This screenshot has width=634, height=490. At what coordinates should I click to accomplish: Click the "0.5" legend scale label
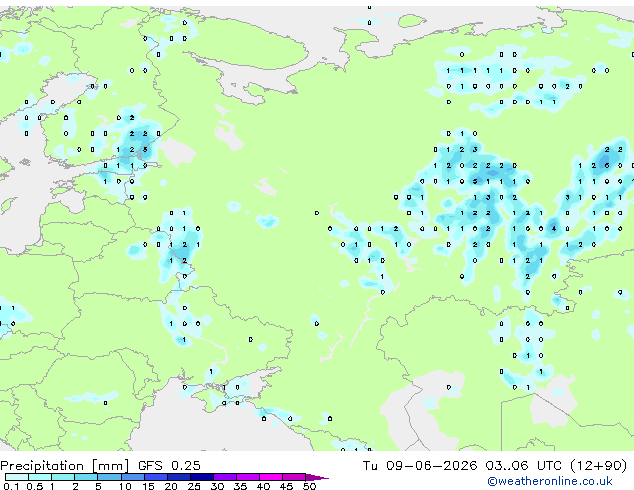tap(34, 486)
